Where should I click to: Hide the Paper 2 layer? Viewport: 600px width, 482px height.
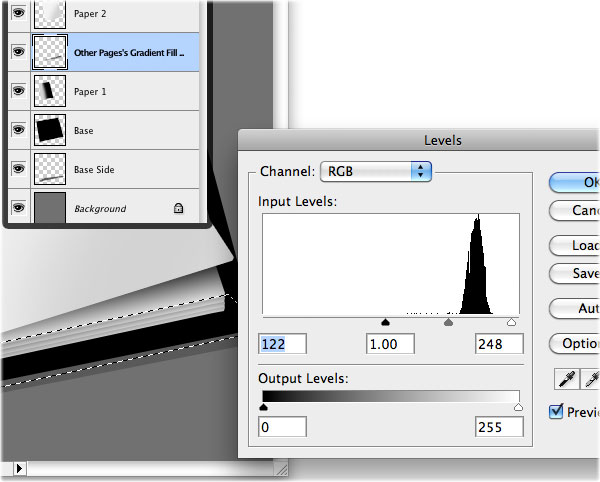point(18,13)
